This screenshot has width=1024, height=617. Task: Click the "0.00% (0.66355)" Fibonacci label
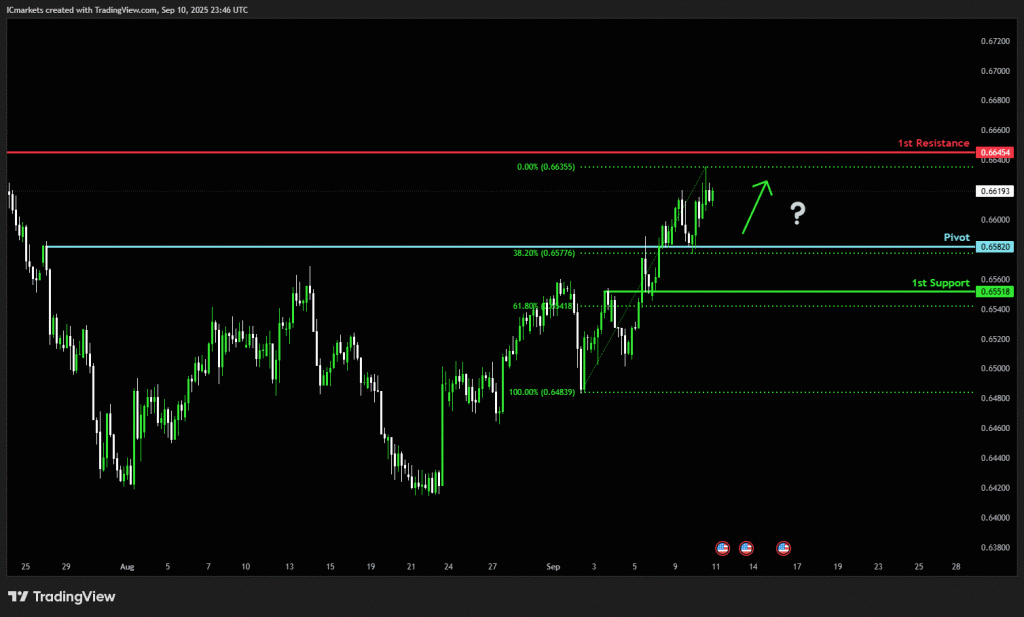546,167
